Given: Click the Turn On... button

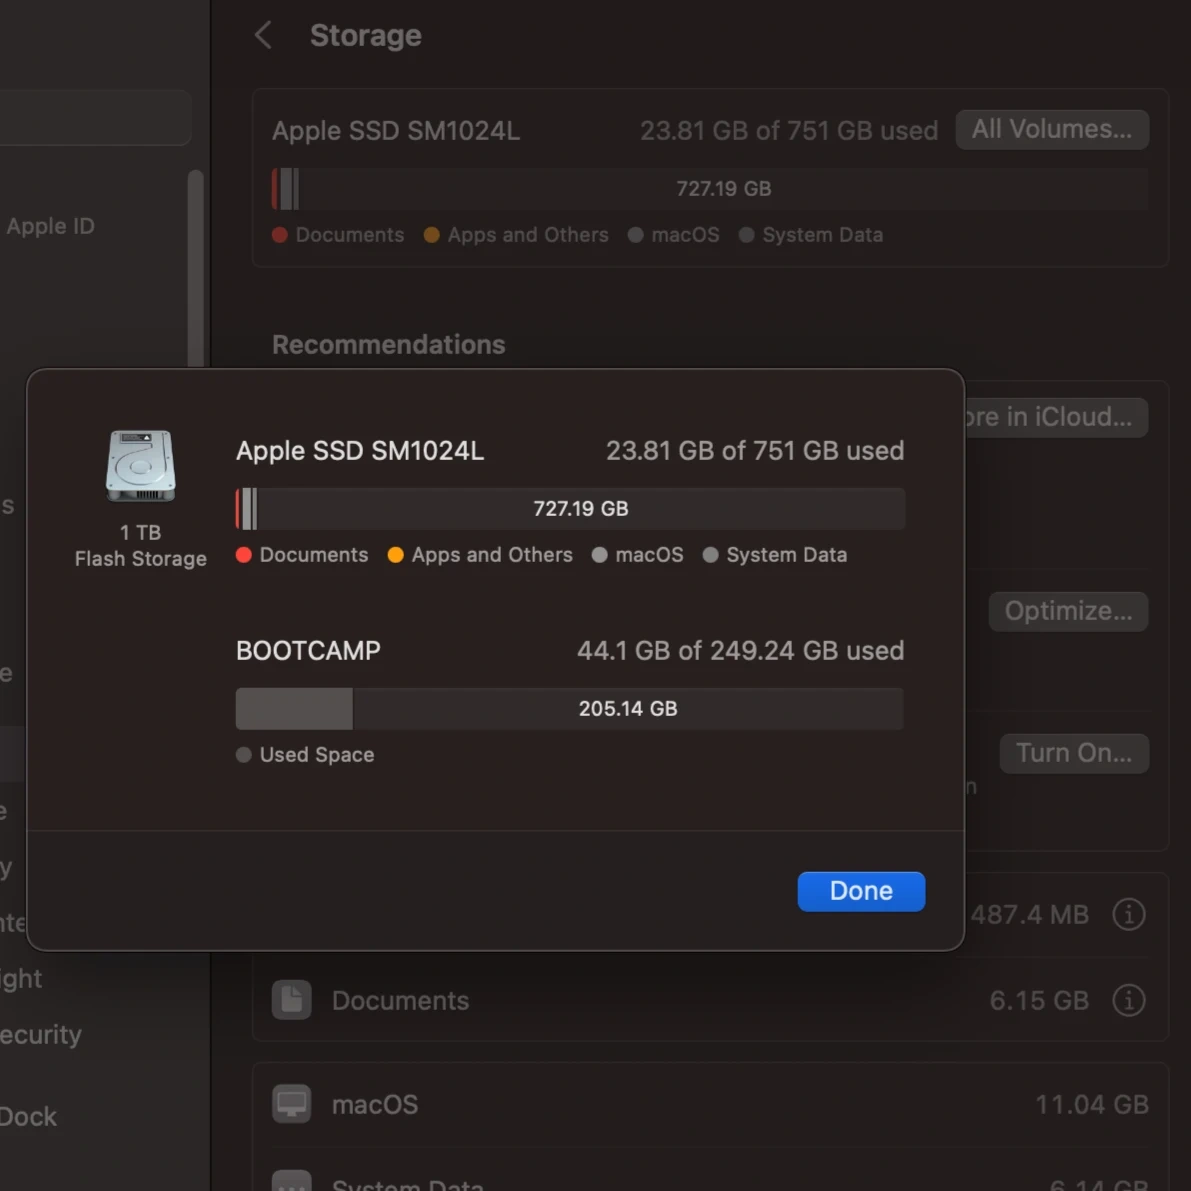Looking at the screenshot, I should click(1073, 753).
